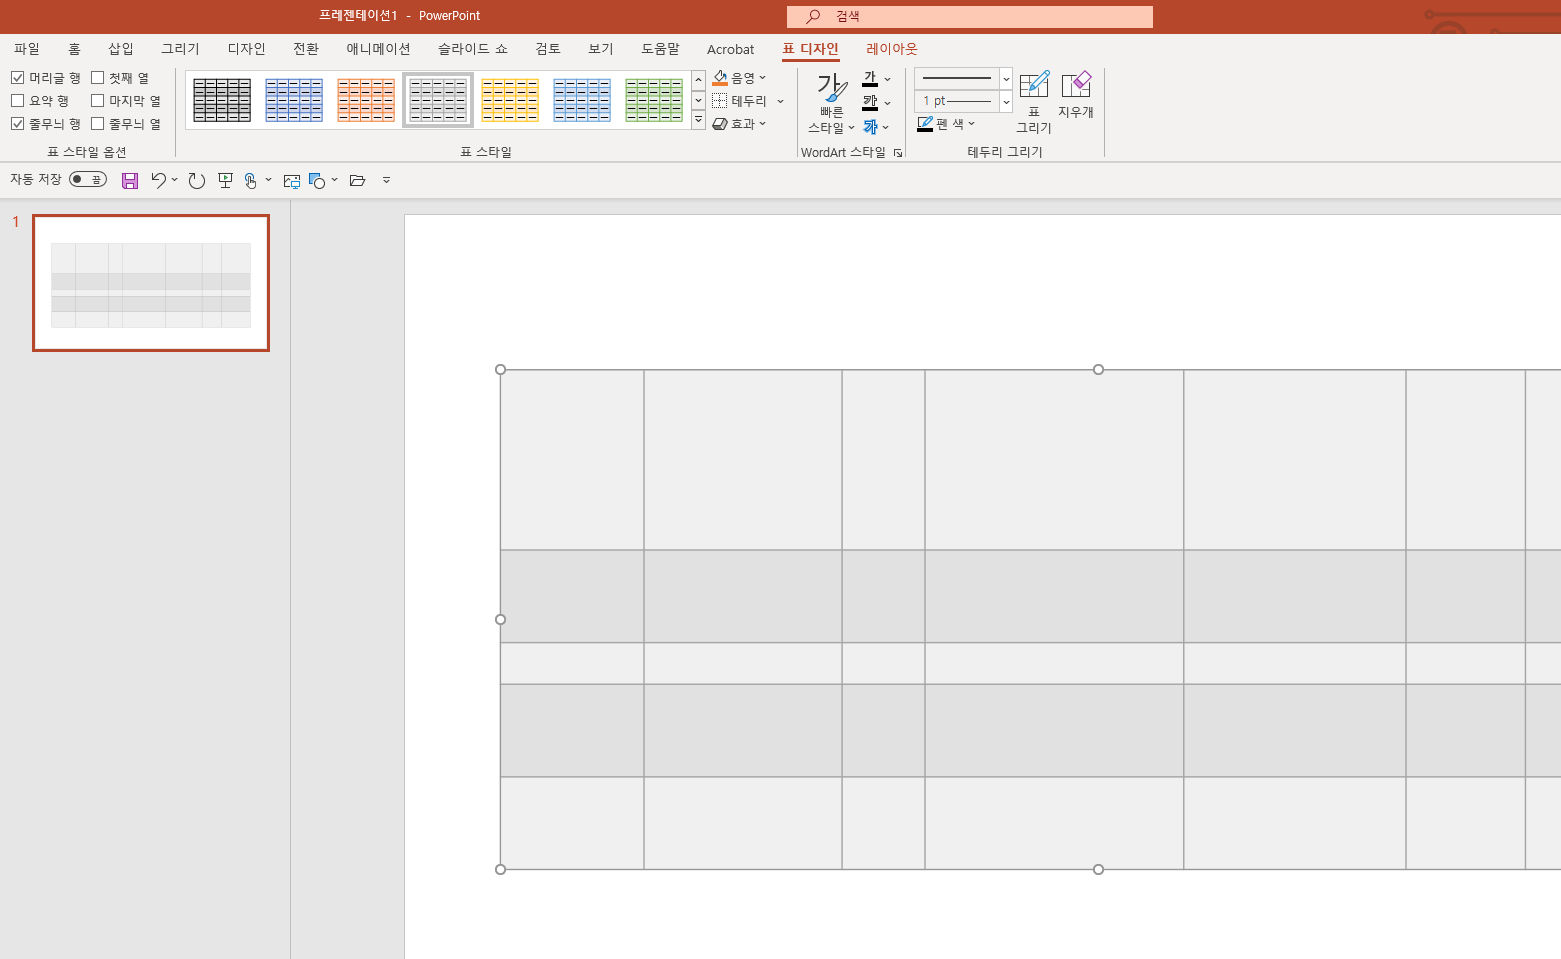1561x959 pixels.
Task: Click in the search (검색) box
Action: pyautogui.click(x=970, y=16)
